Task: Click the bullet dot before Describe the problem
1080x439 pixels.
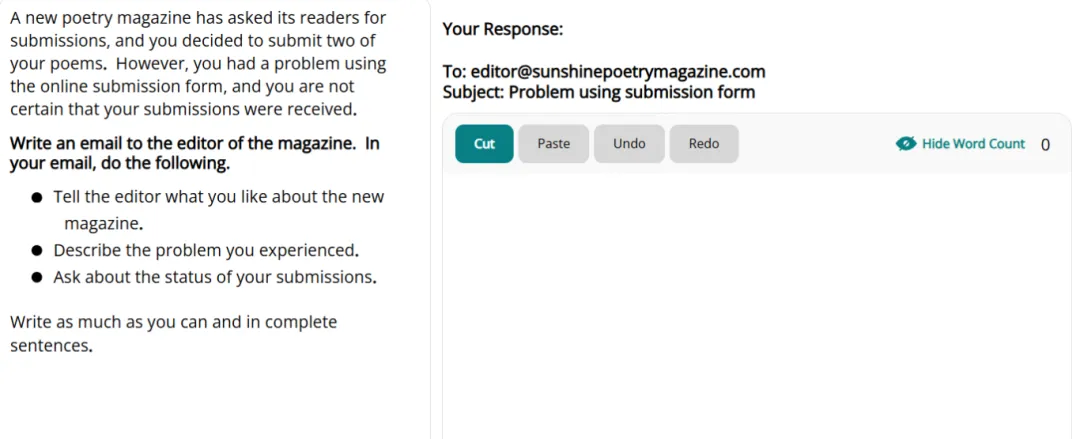Action: (x=37, y=251)
